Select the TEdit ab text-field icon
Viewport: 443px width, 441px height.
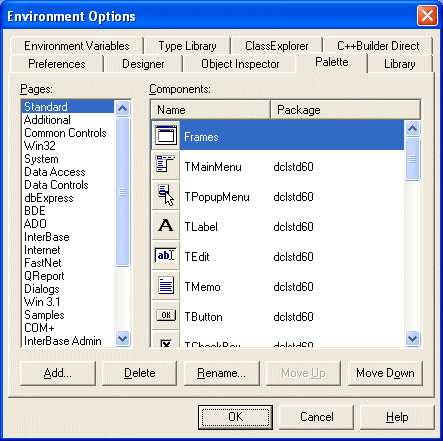tap(166, 256)
